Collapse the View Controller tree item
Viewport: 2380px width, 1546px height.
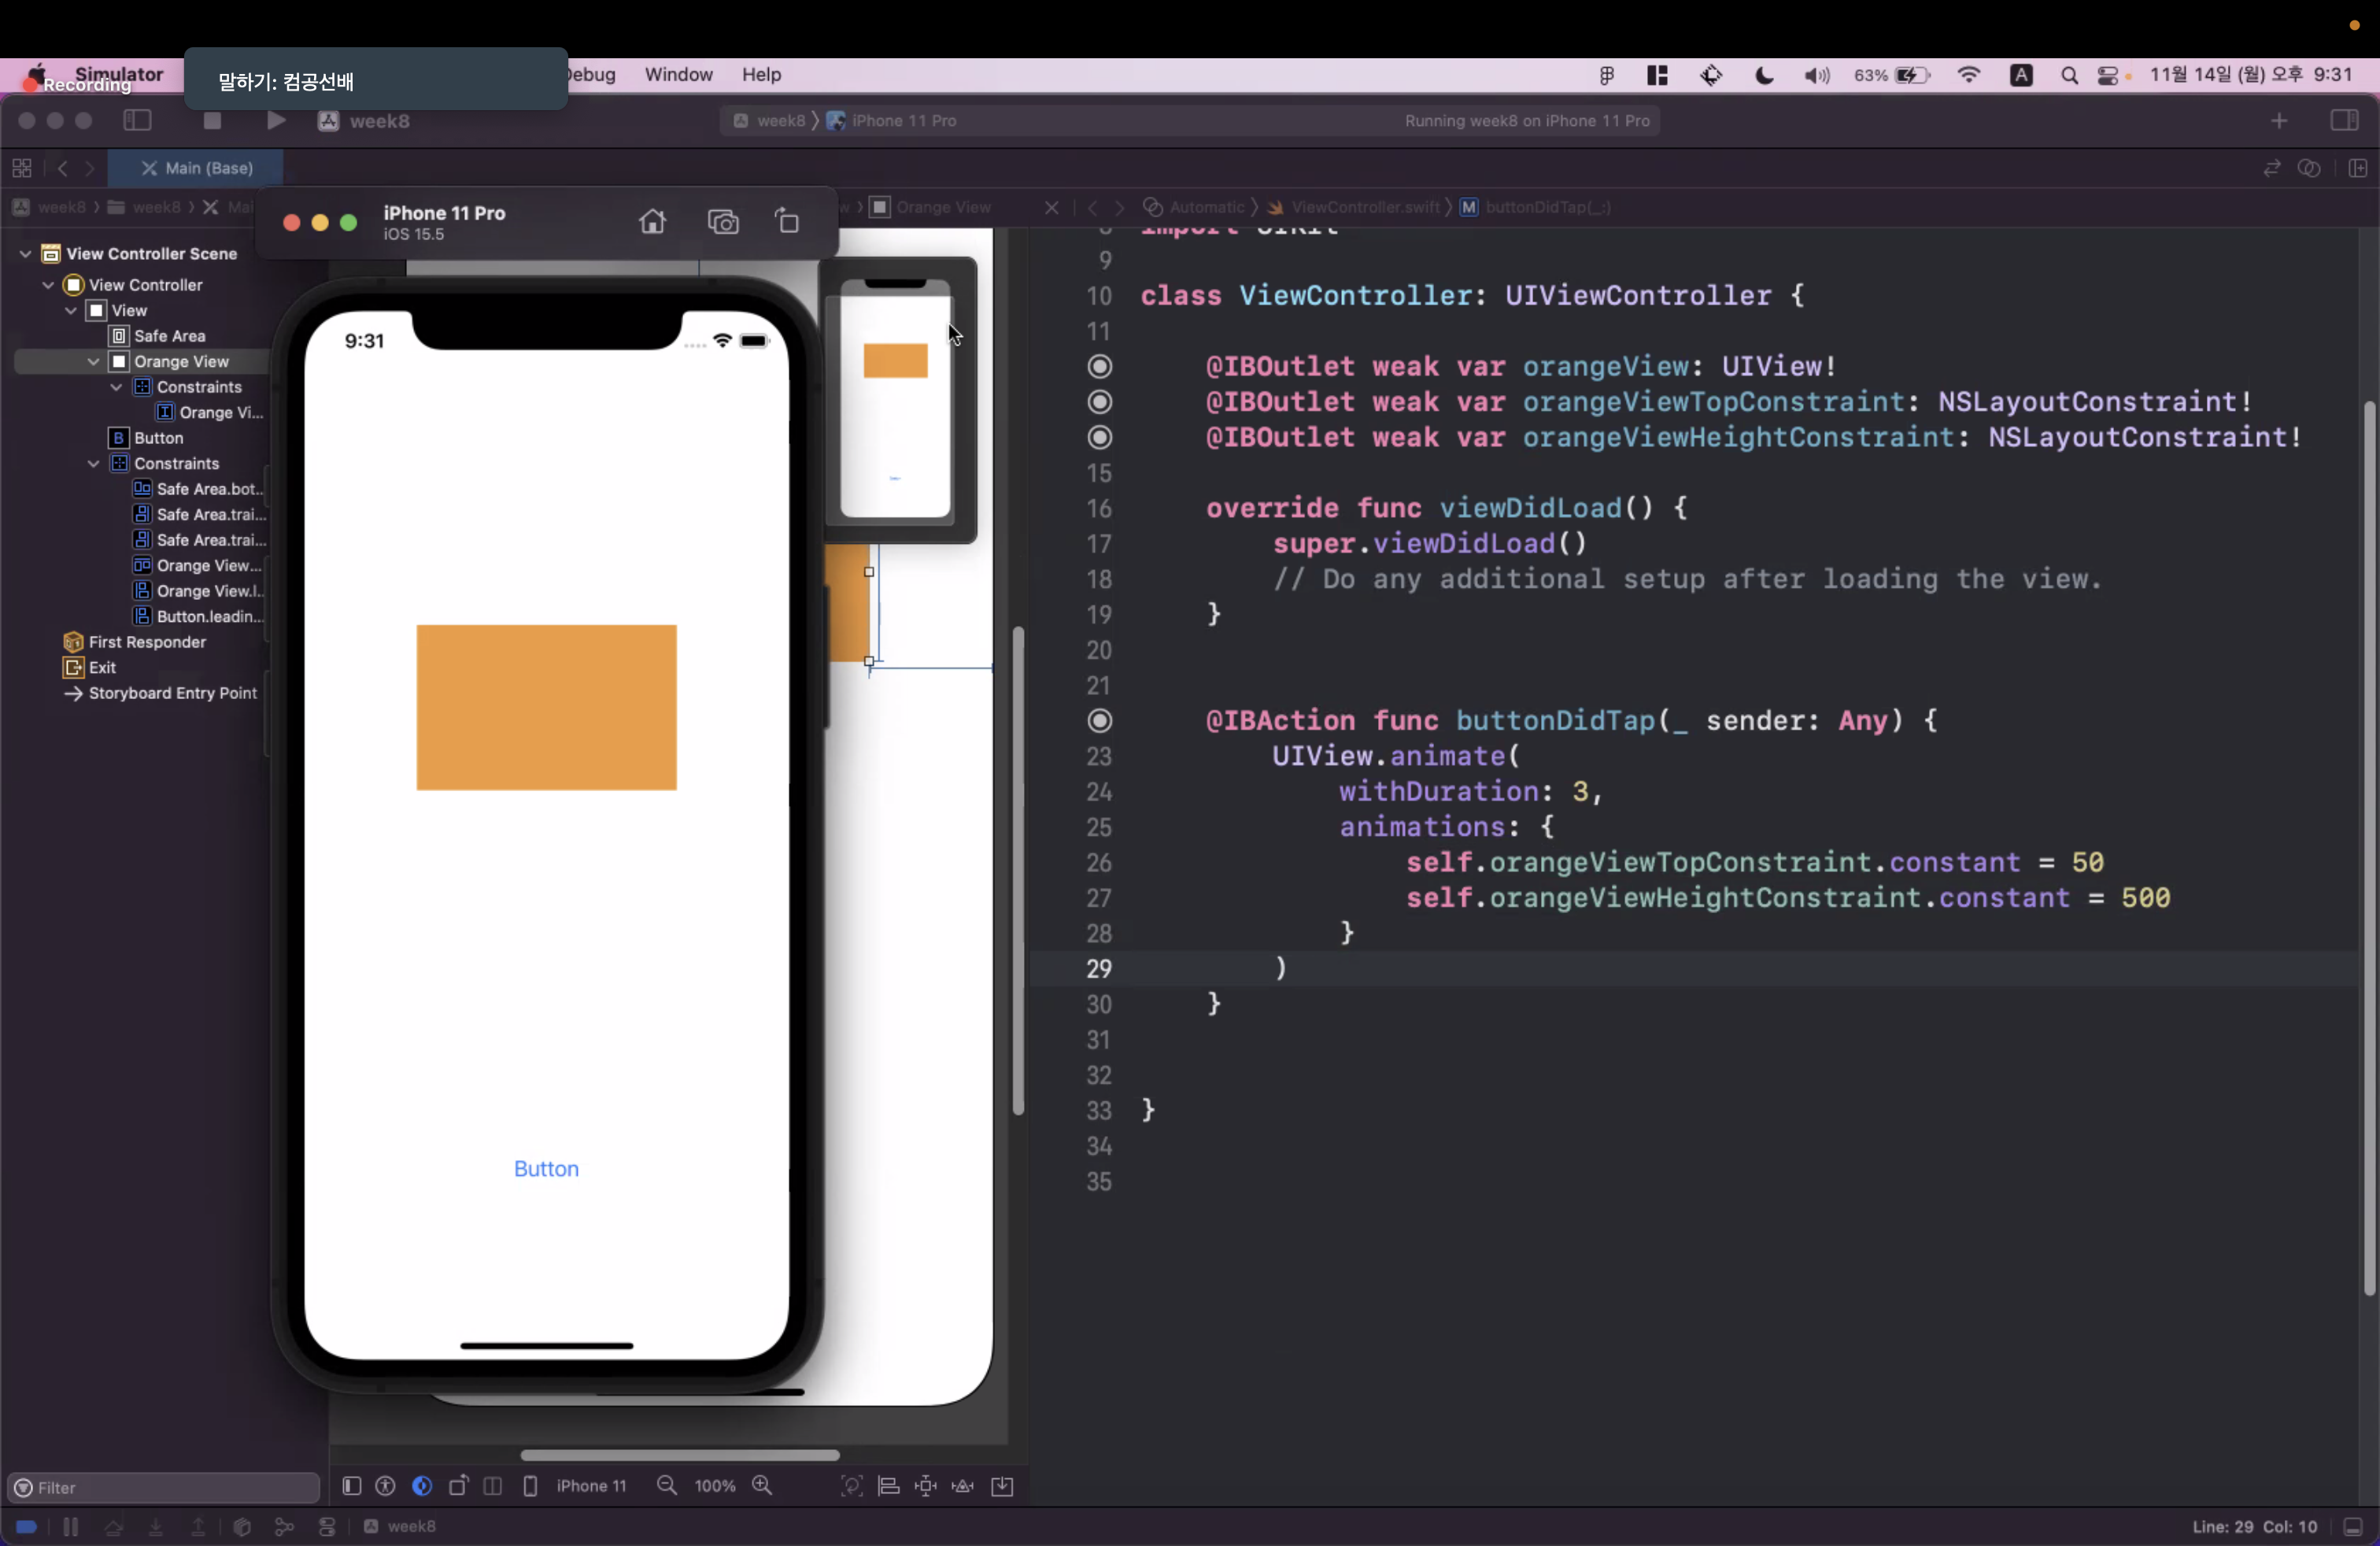(x=48, y=285)
